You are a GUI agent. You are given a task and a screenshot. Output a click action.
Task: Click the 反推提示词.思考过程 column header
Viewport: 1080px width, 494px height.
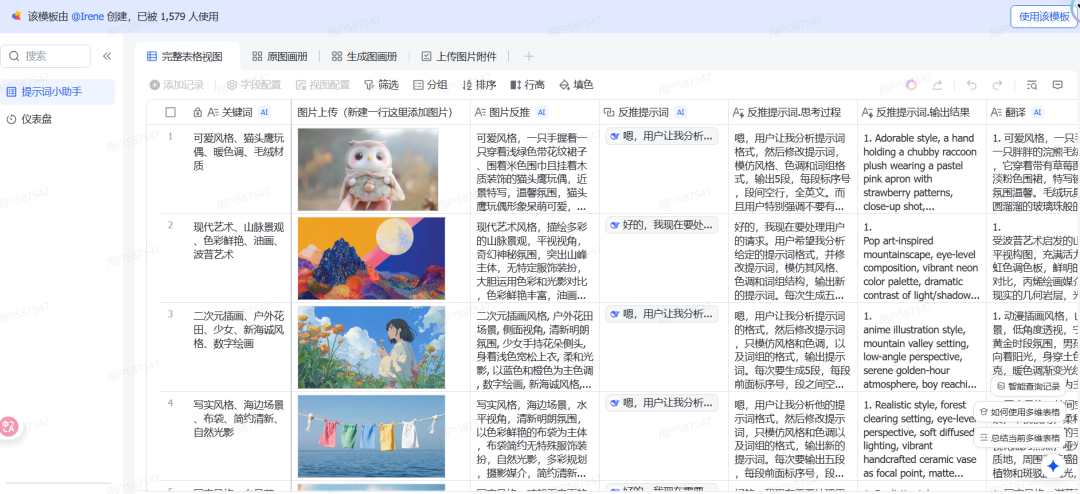pyautogui.click(x=793, y=112)
